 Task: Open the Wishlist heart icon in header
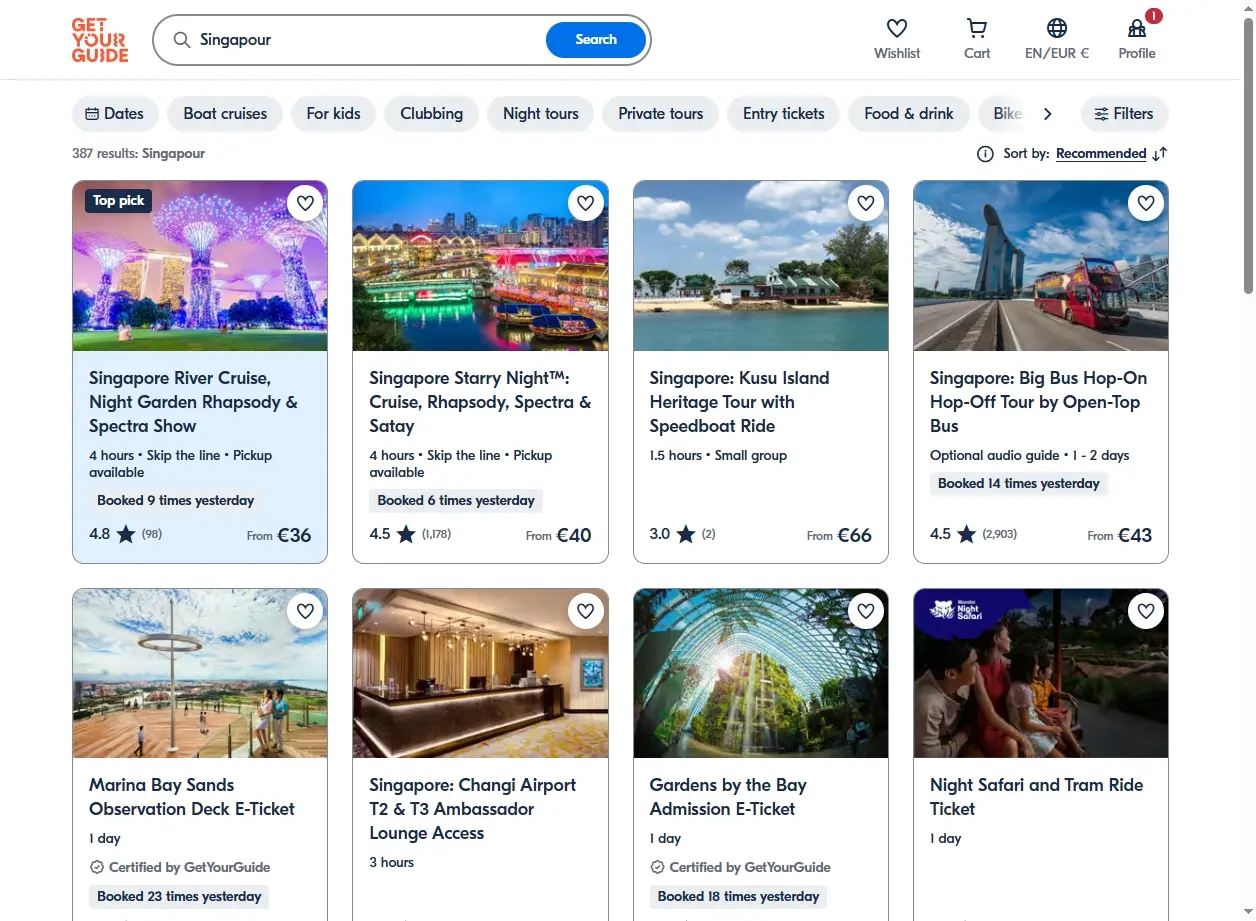(x=897, y=28)
